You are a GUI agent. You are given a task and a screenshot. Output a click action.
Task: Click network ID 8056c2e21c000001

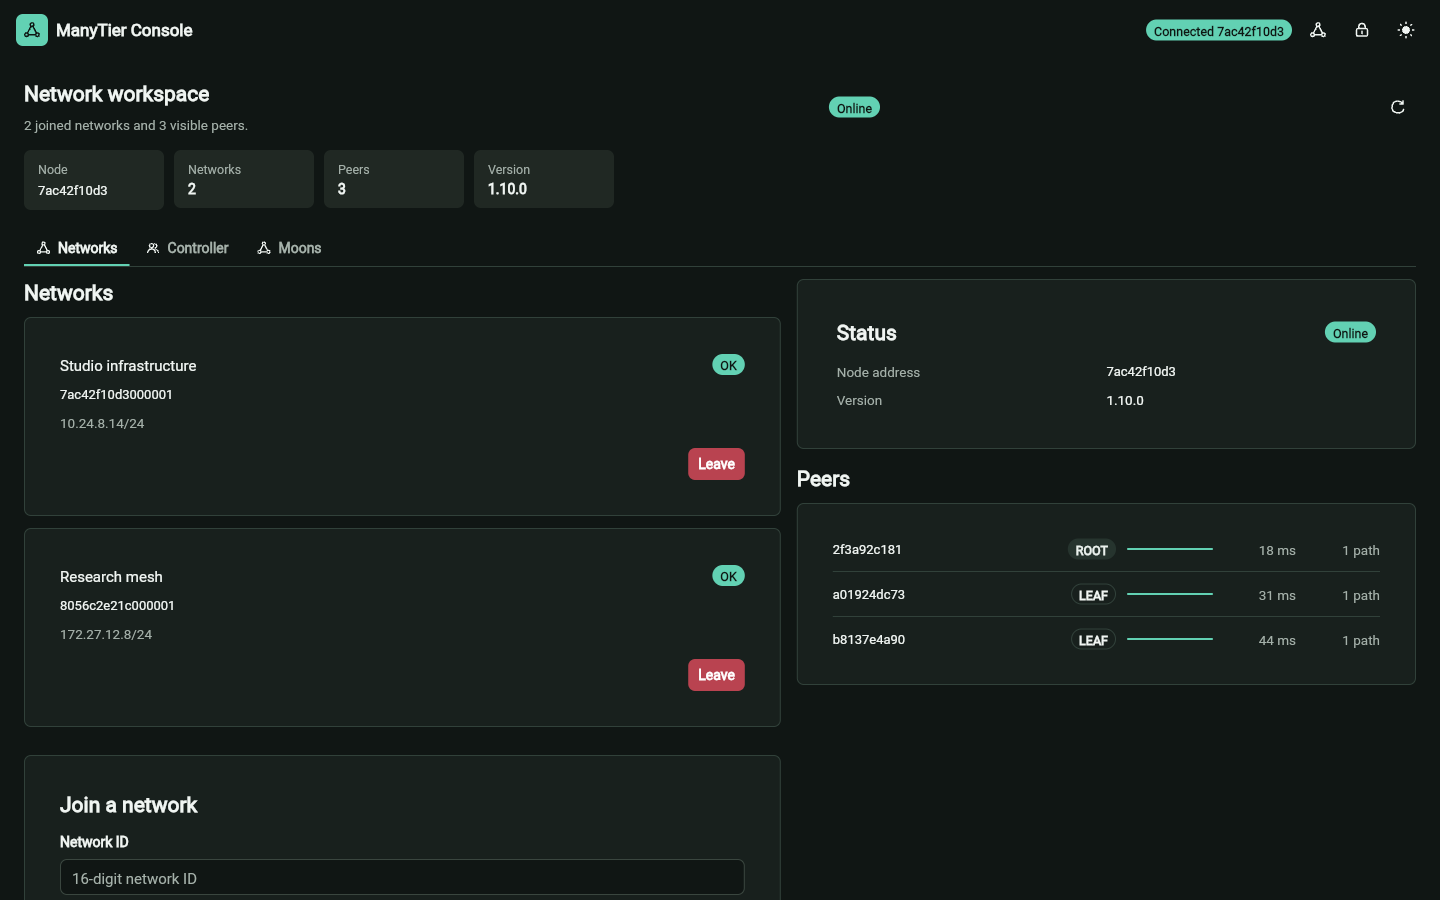(x=117, y=605)
